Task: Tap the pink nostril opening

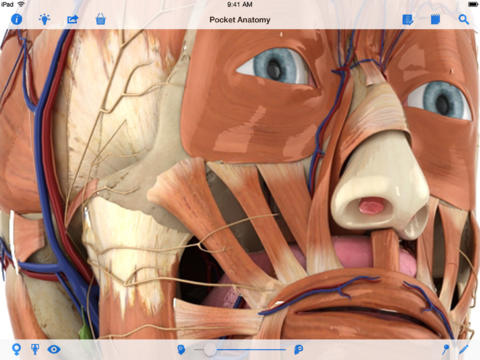Action: (371, 205)
